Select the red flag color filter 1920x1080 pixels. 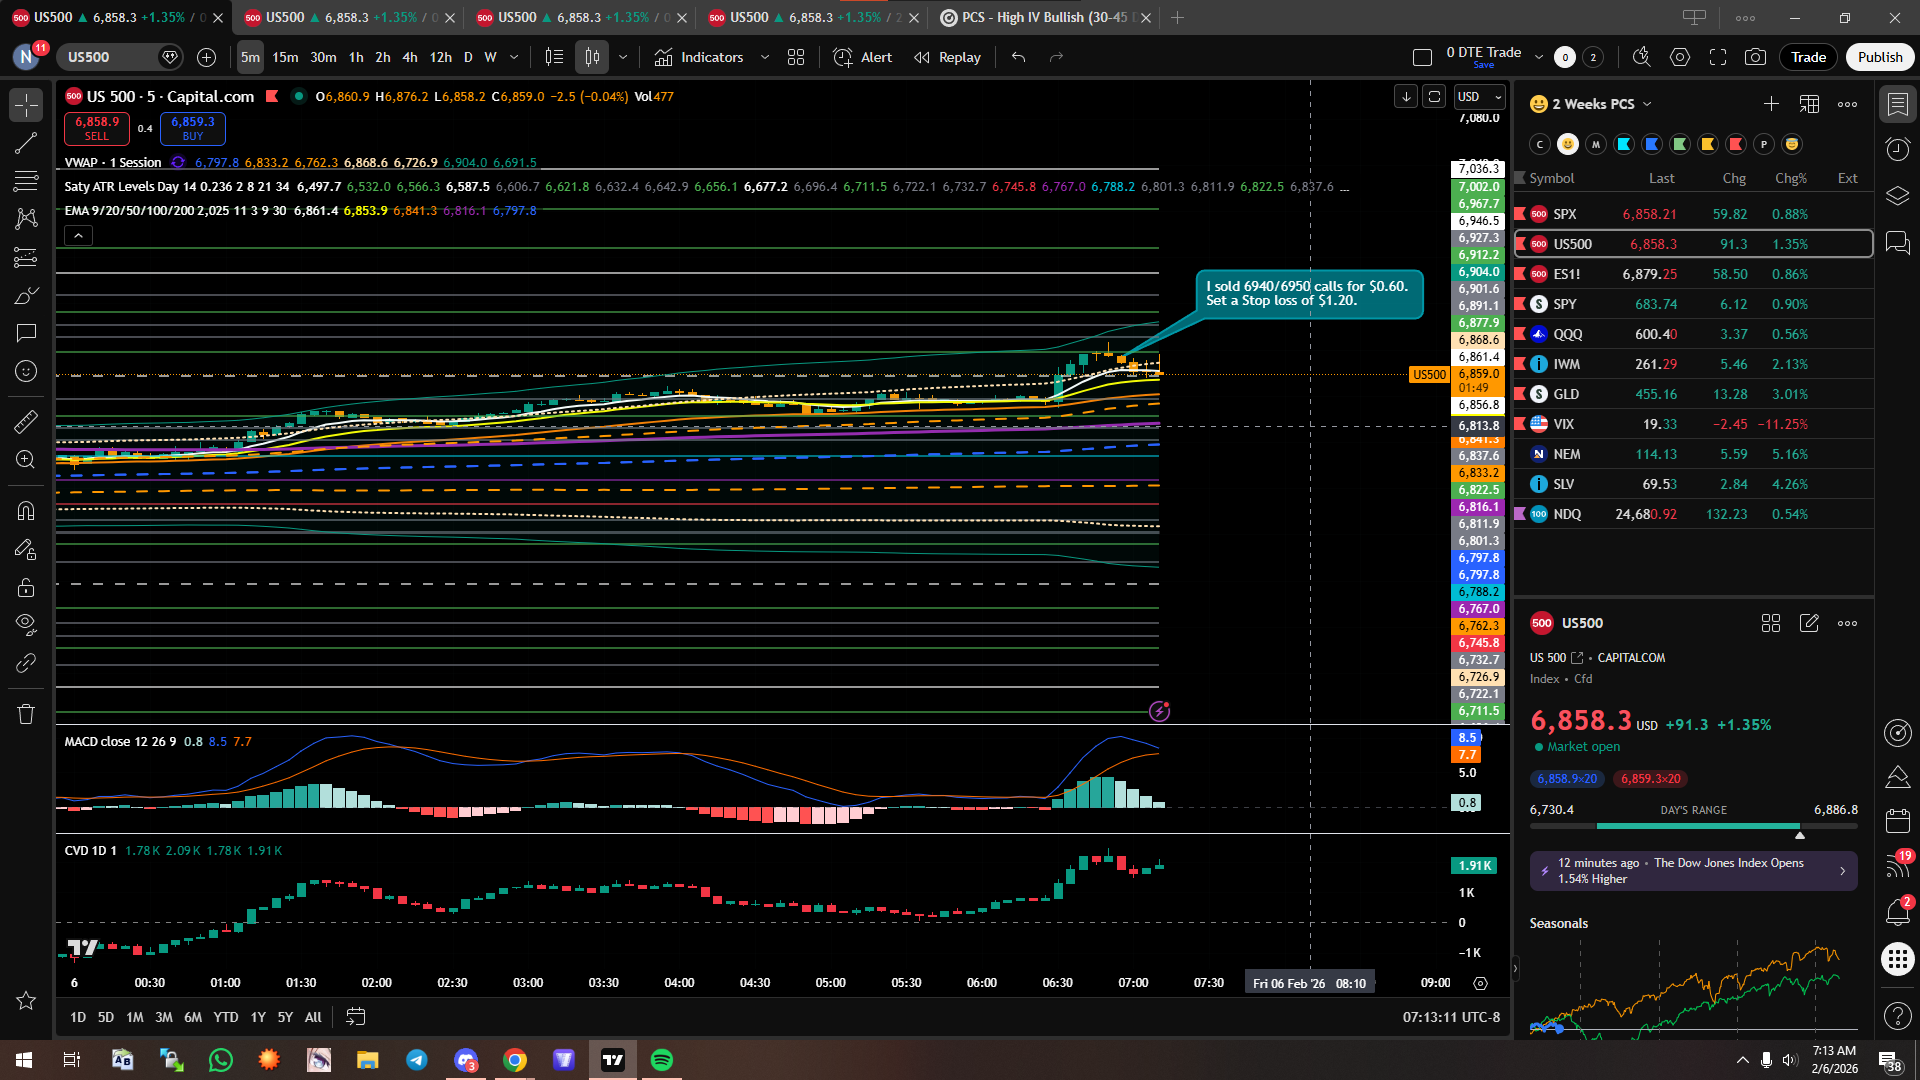[x=1736, y=144]
